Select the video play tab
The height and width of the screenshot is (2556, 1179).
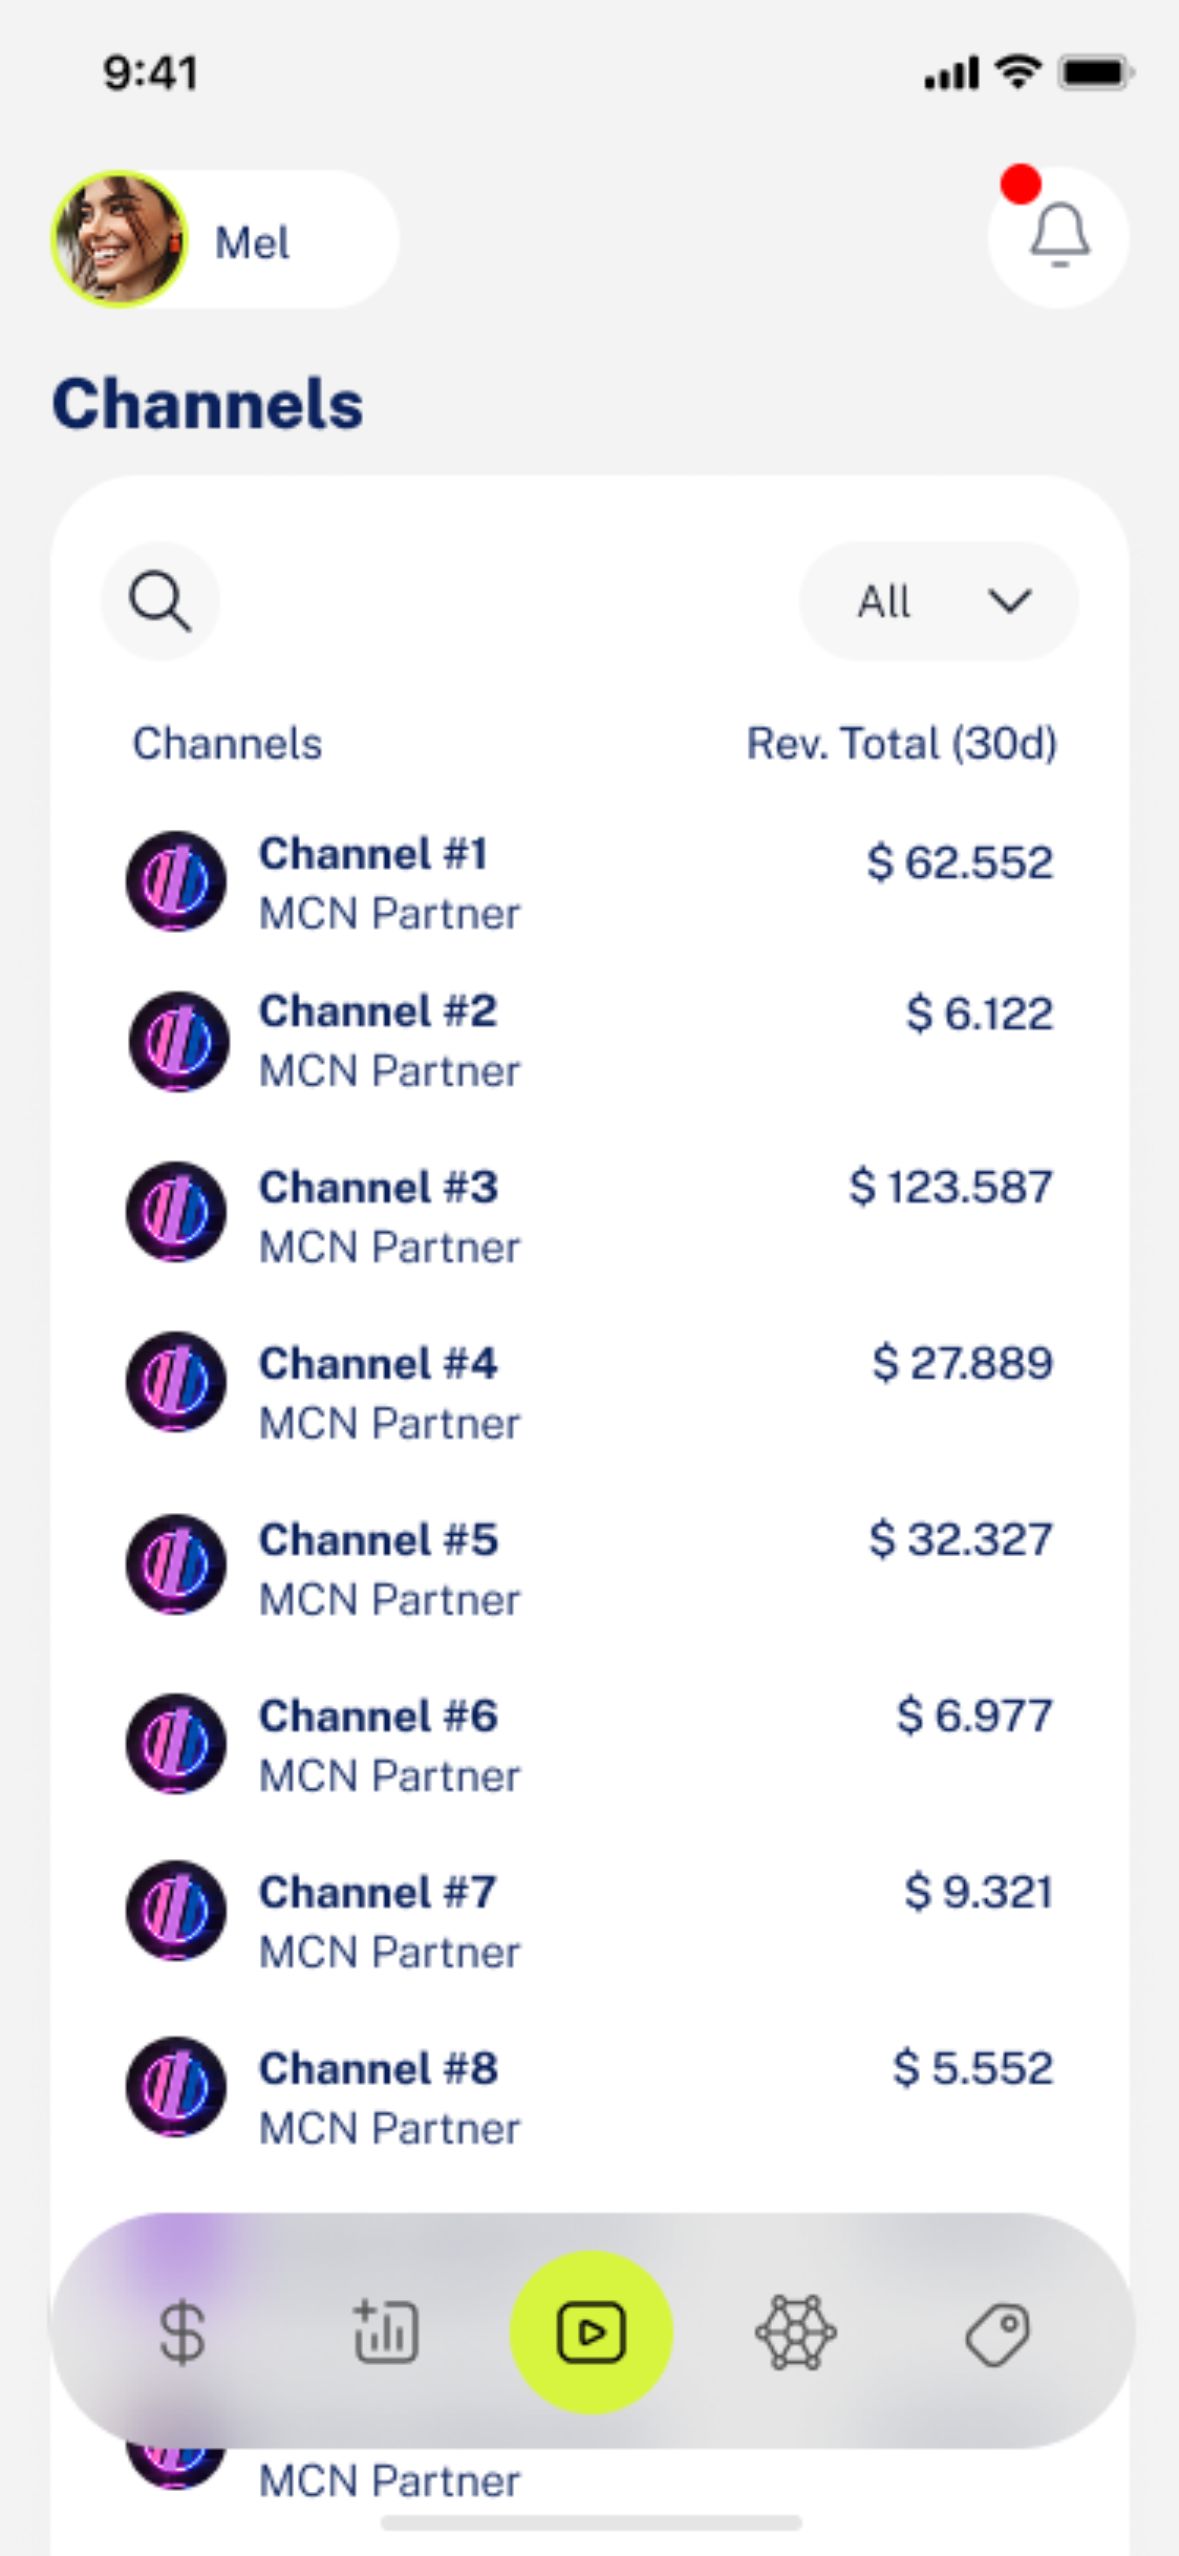591,2332
